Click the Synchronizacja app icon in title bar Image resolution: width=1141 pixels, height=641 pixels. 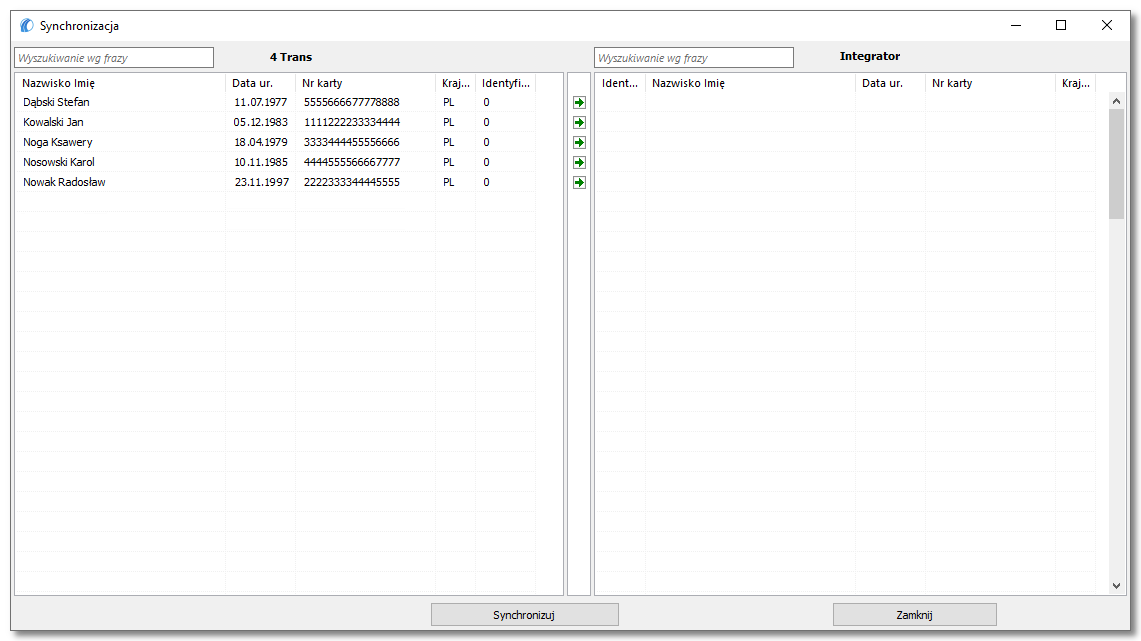click(x=27, y=25)
